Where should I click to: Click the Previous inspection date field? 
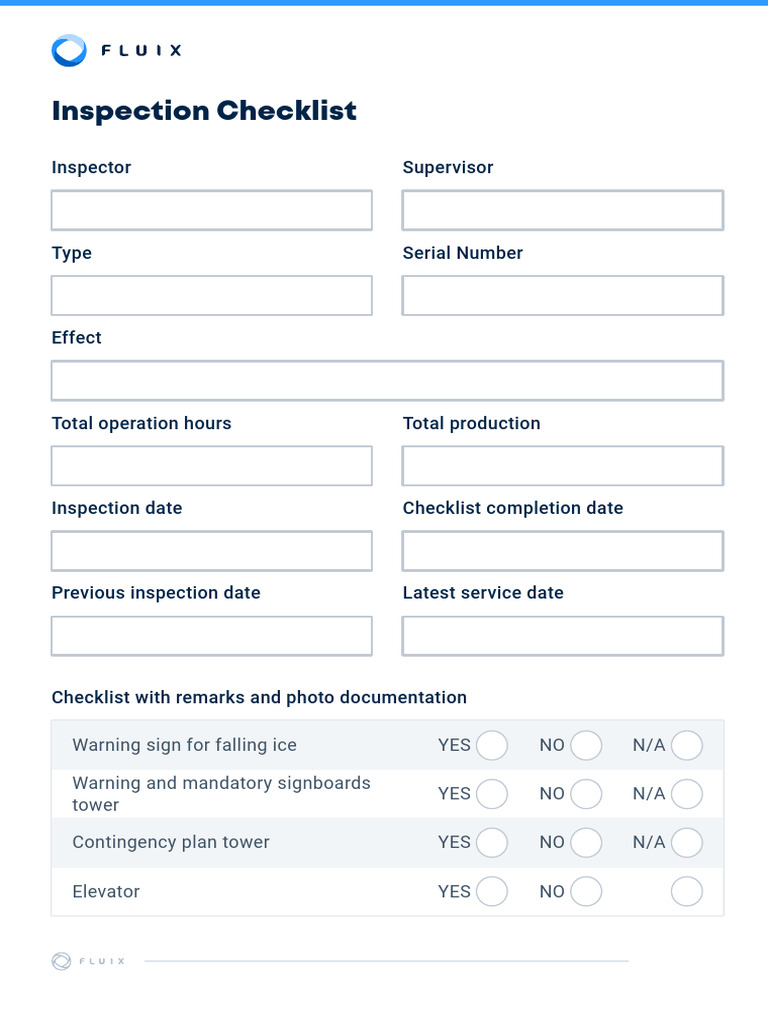212,636
